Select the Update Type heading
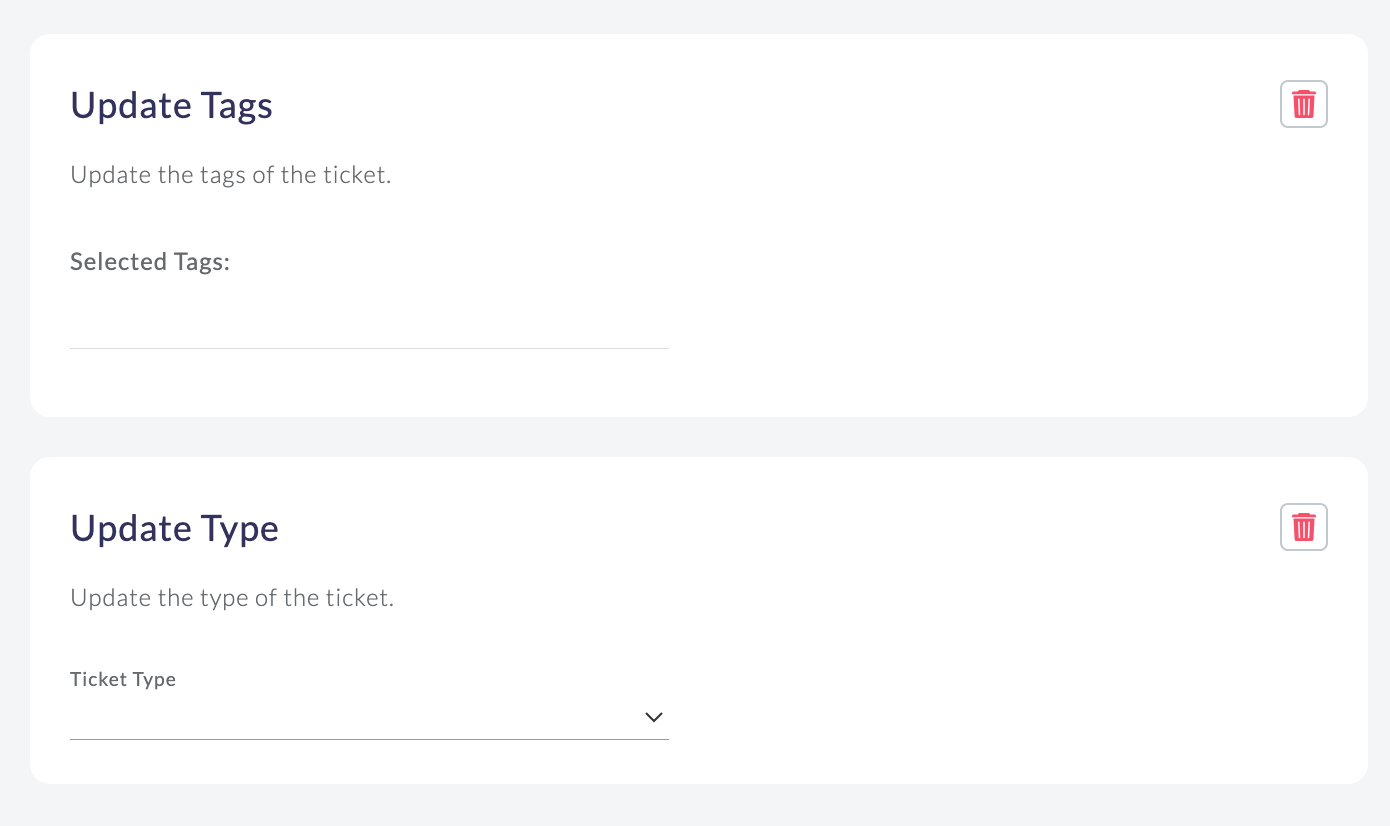1390x826 pixels. coord(174,528)
